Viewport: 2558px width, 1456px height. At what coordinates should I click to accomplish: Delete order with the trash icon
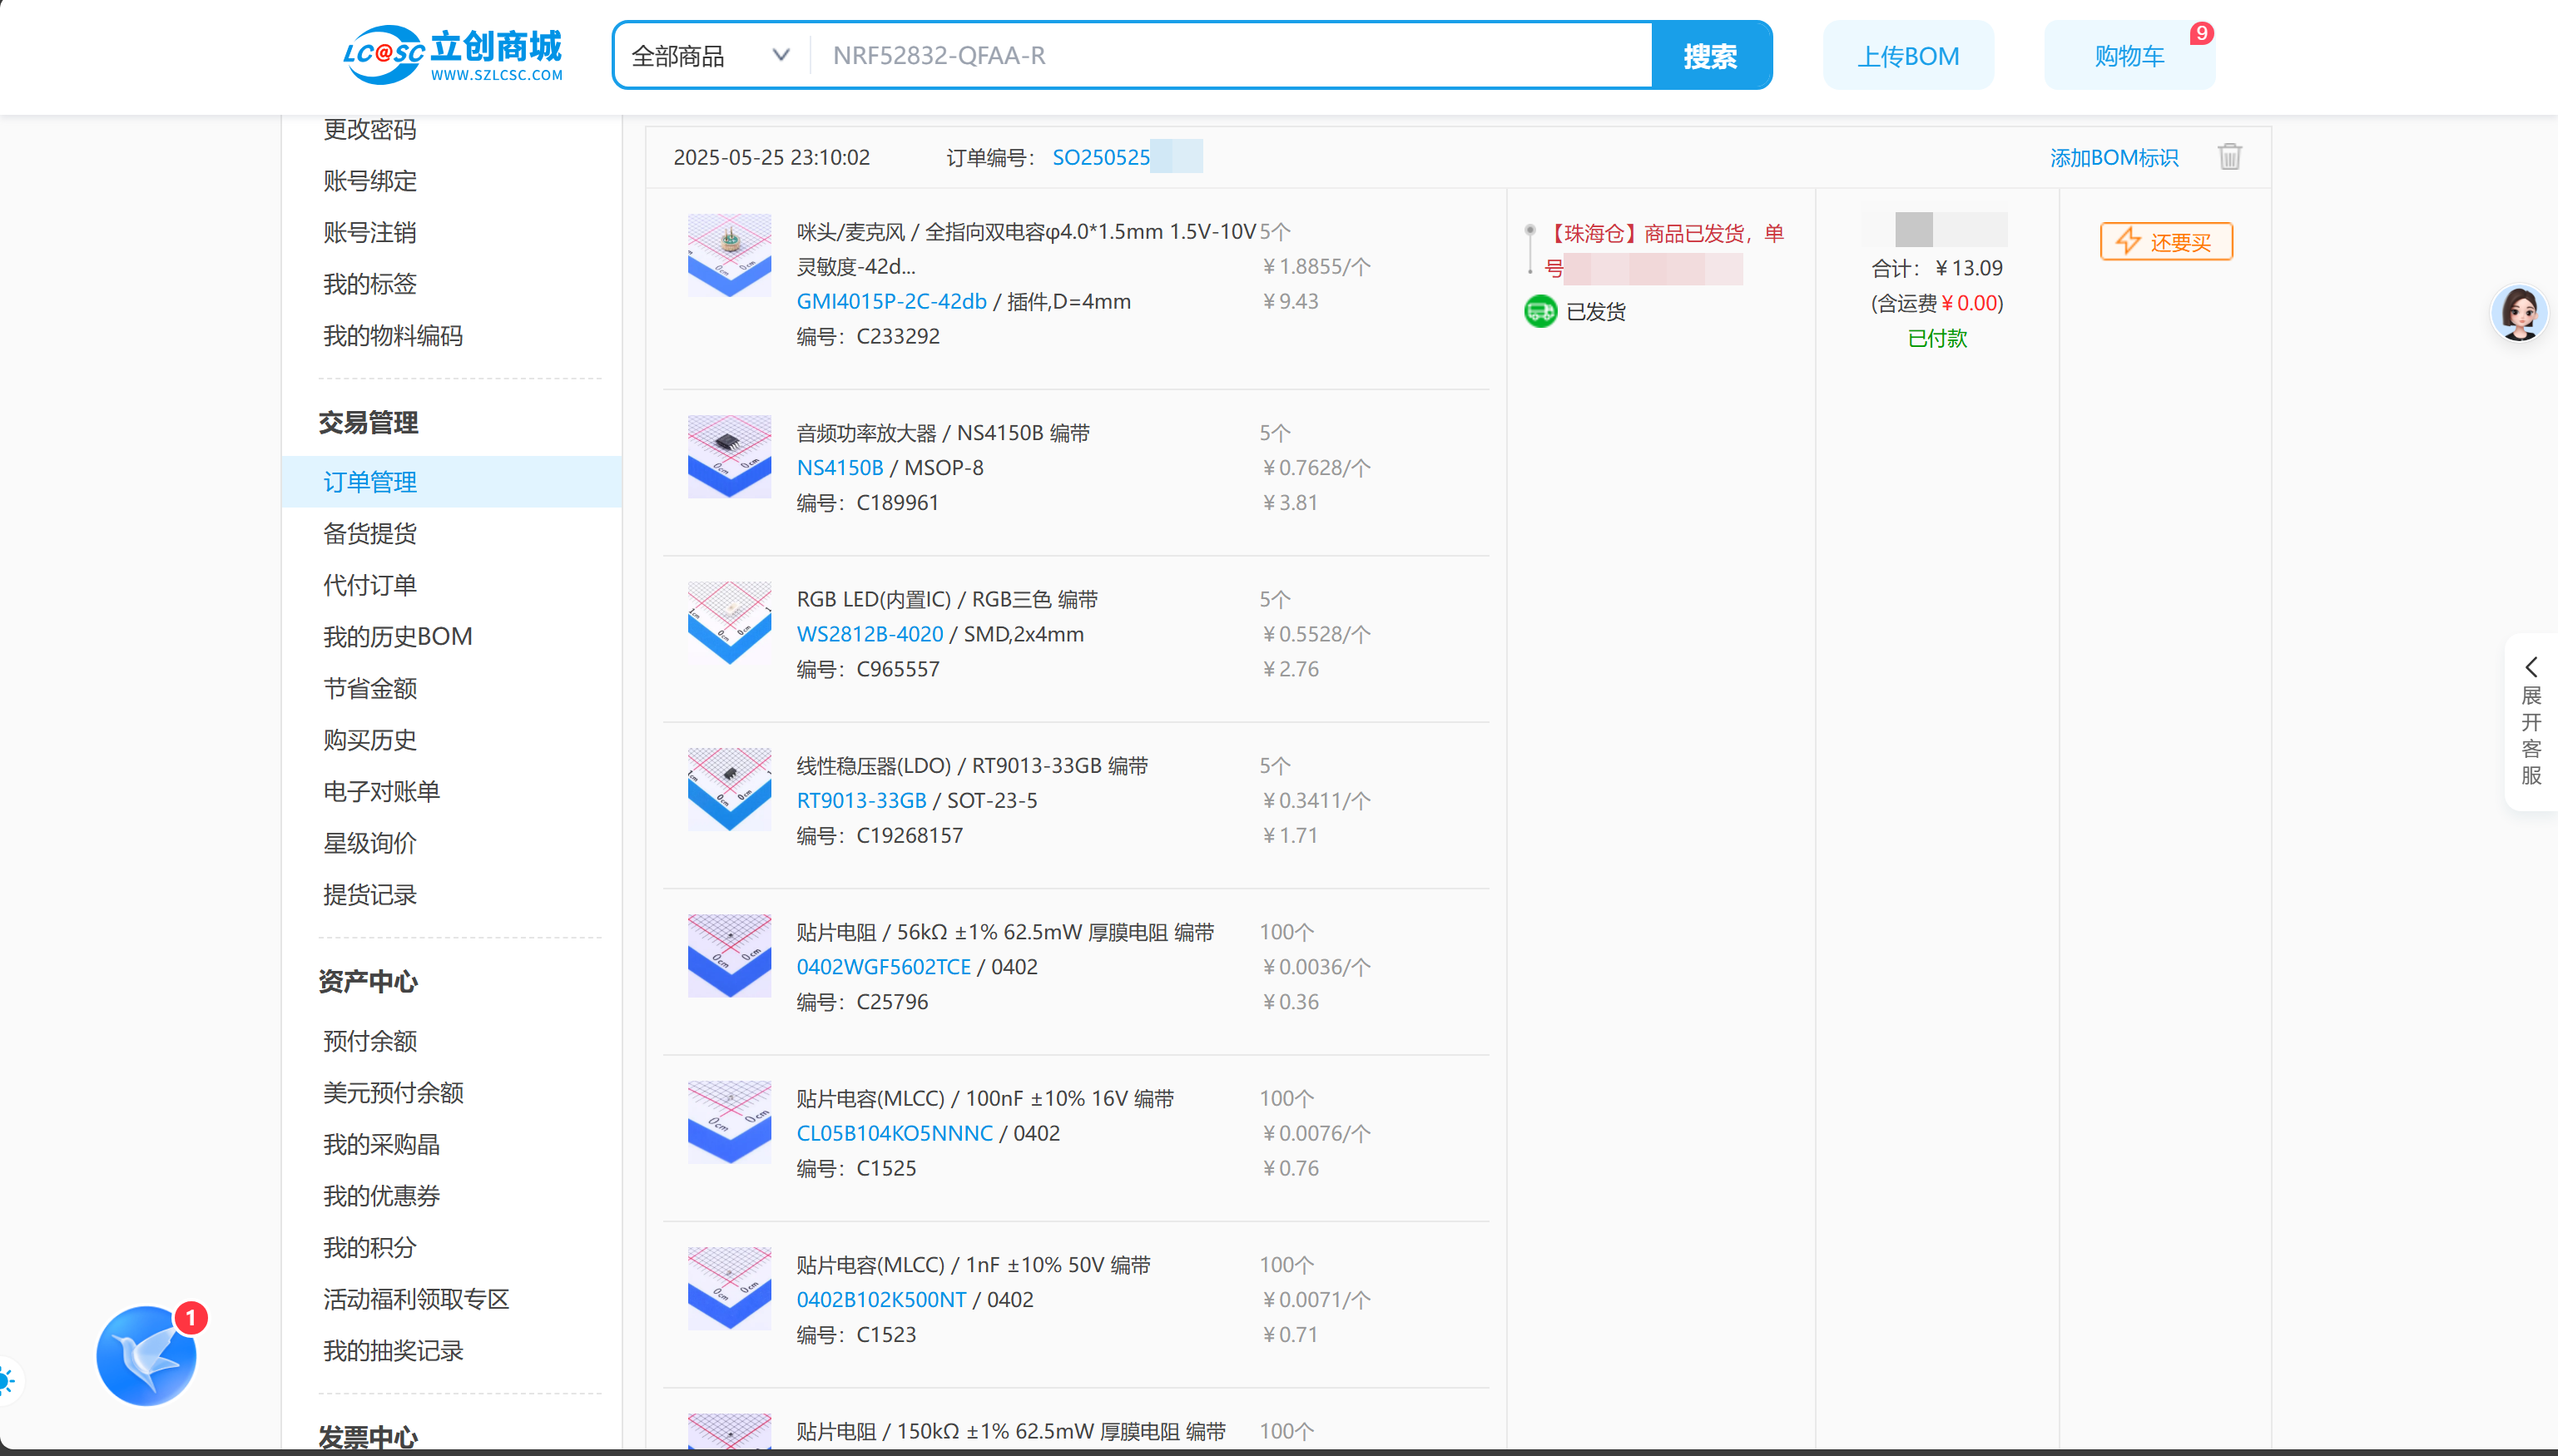tap(2229, 157)
